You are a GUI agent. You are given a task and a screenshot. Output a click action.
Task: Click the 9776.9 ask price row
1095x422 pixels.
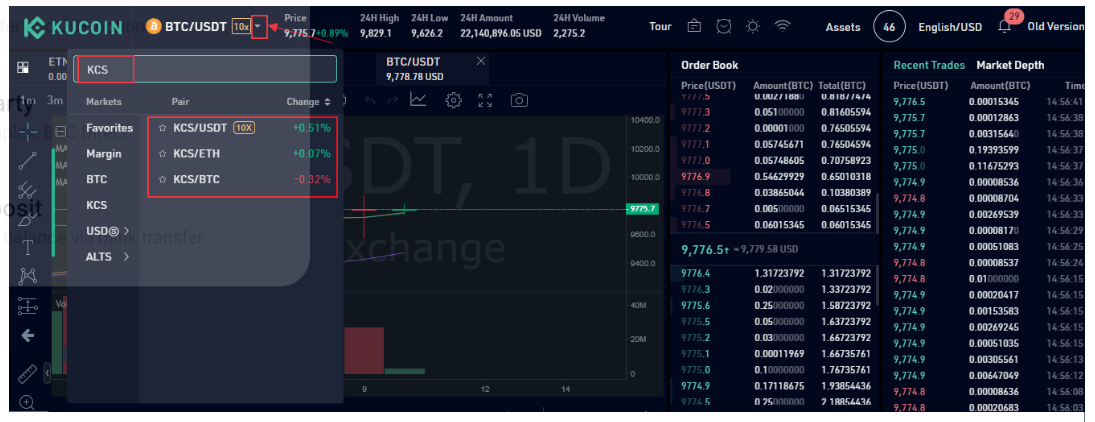776,177
